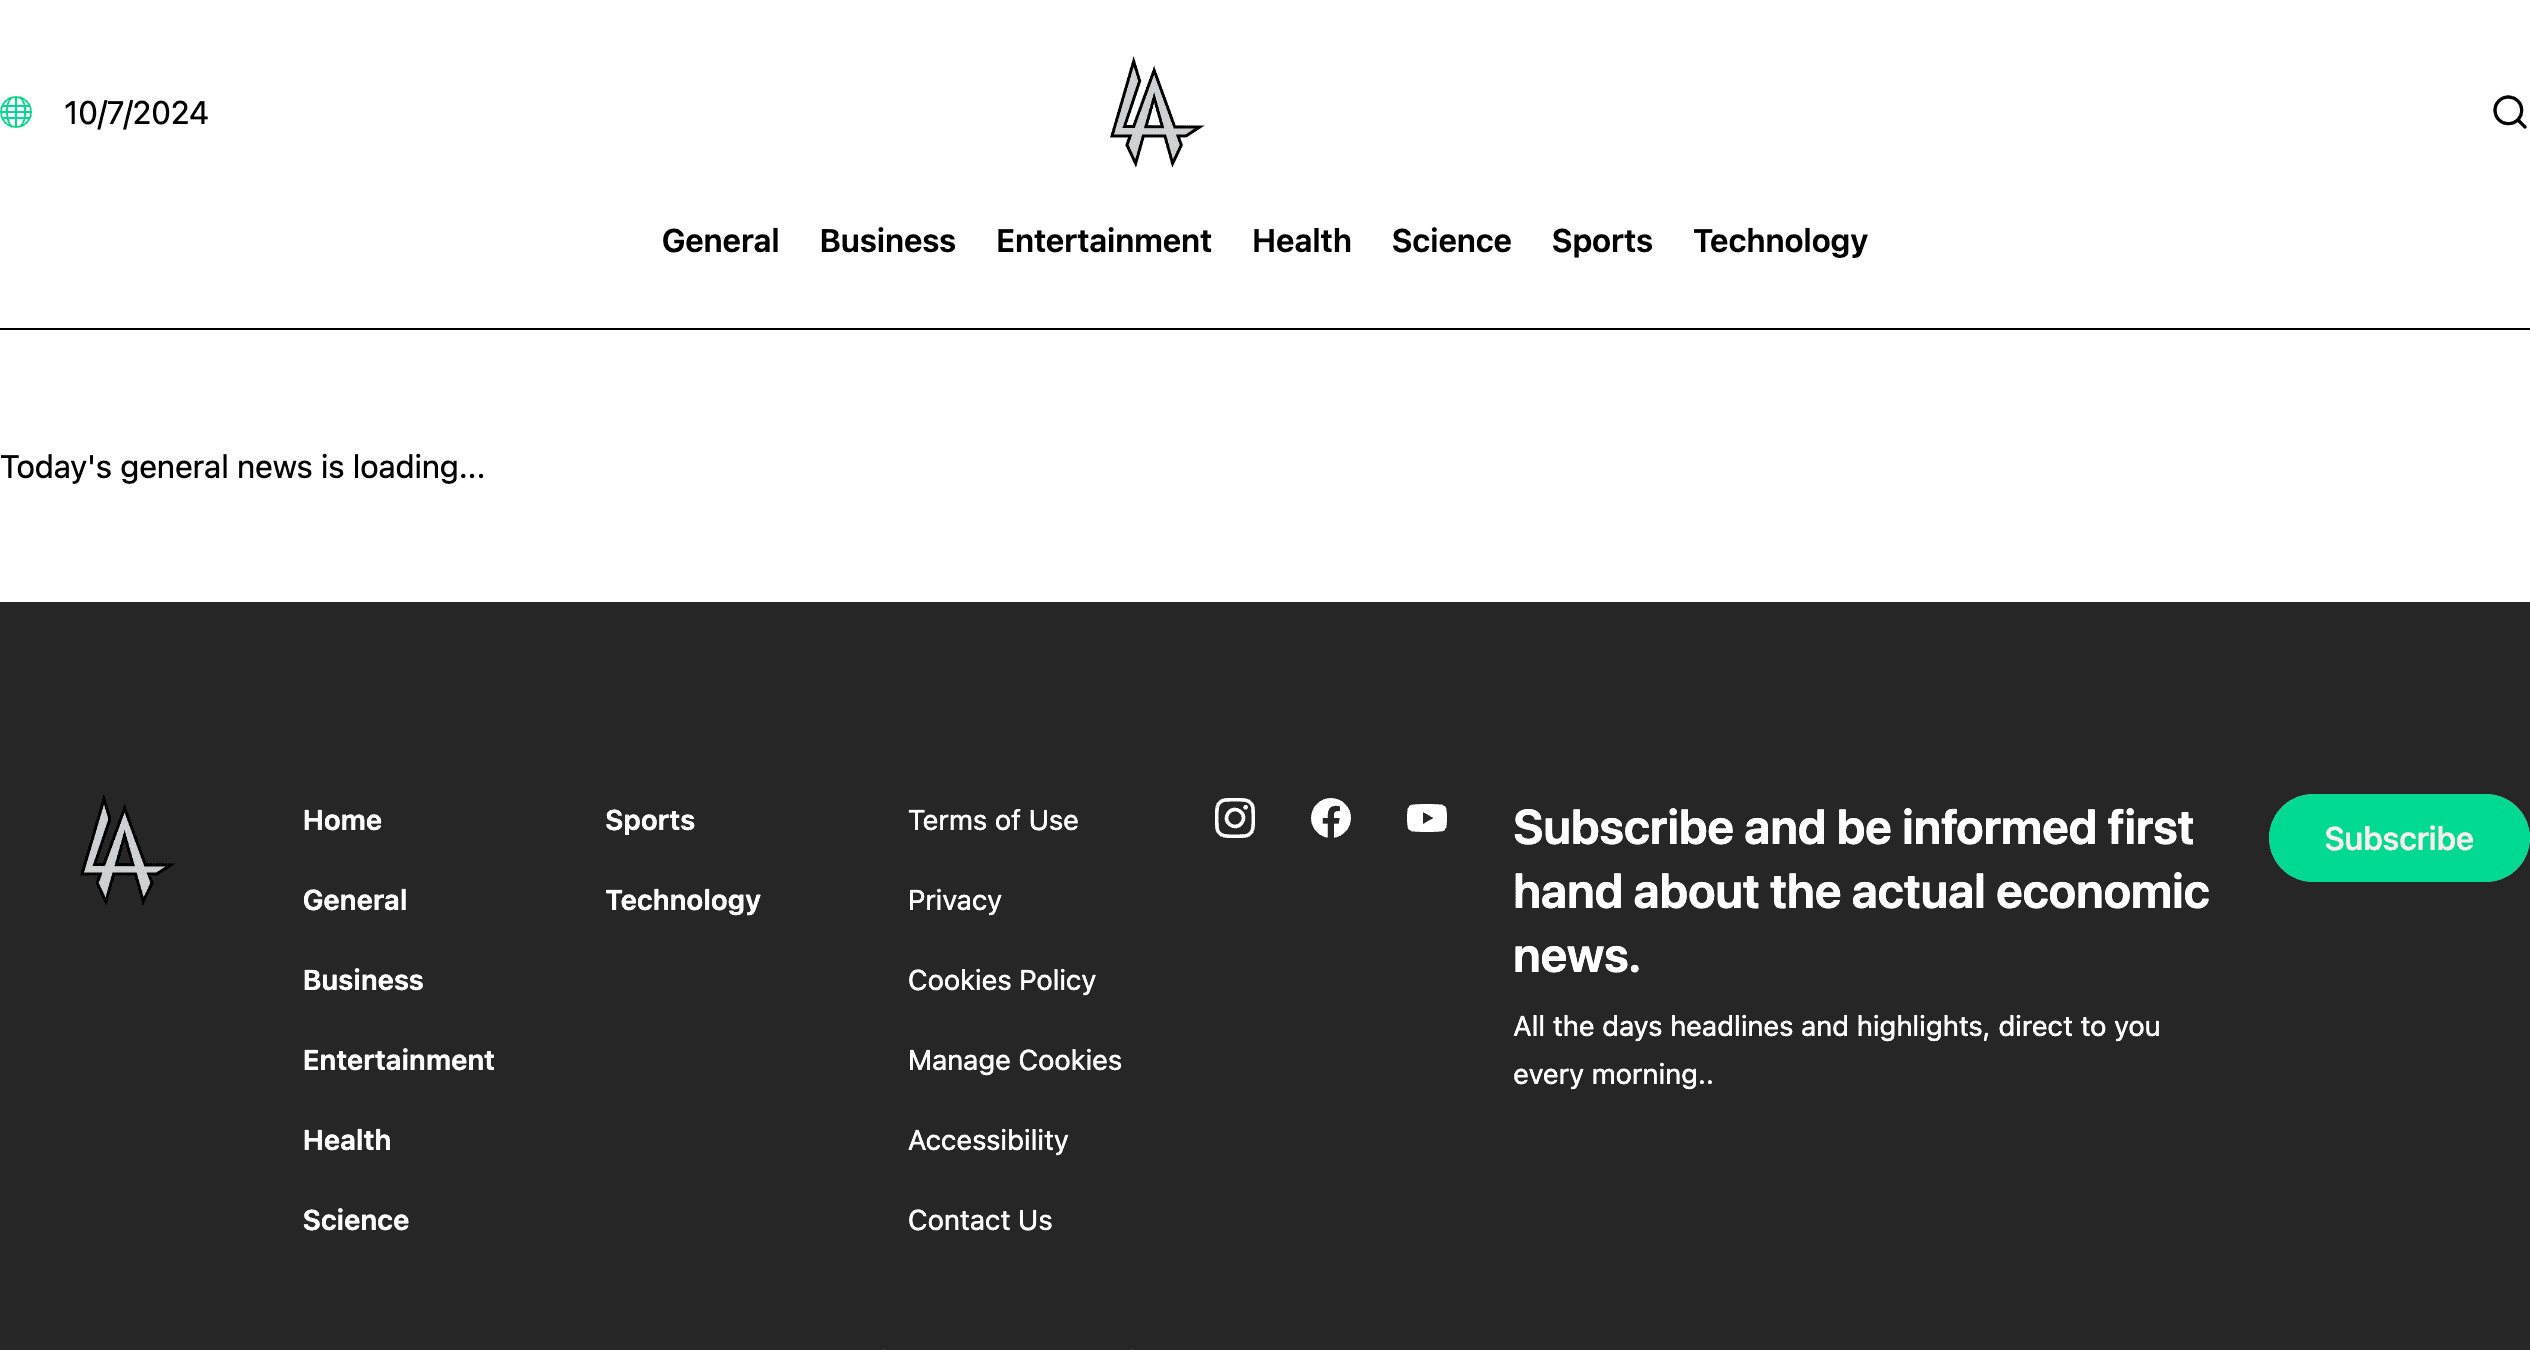
Task: Select Science in the top navigation
Action: [x=1451, y=241]
